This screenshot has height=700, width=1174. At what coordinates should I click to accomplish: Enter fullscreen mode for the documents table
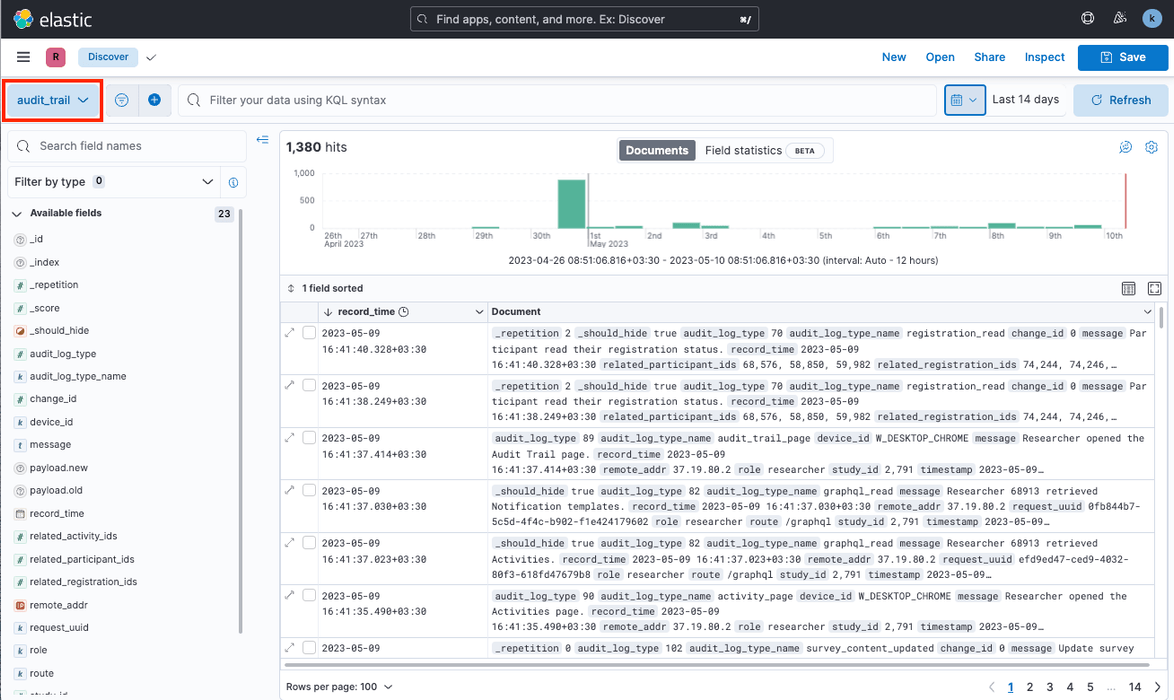1155,288
